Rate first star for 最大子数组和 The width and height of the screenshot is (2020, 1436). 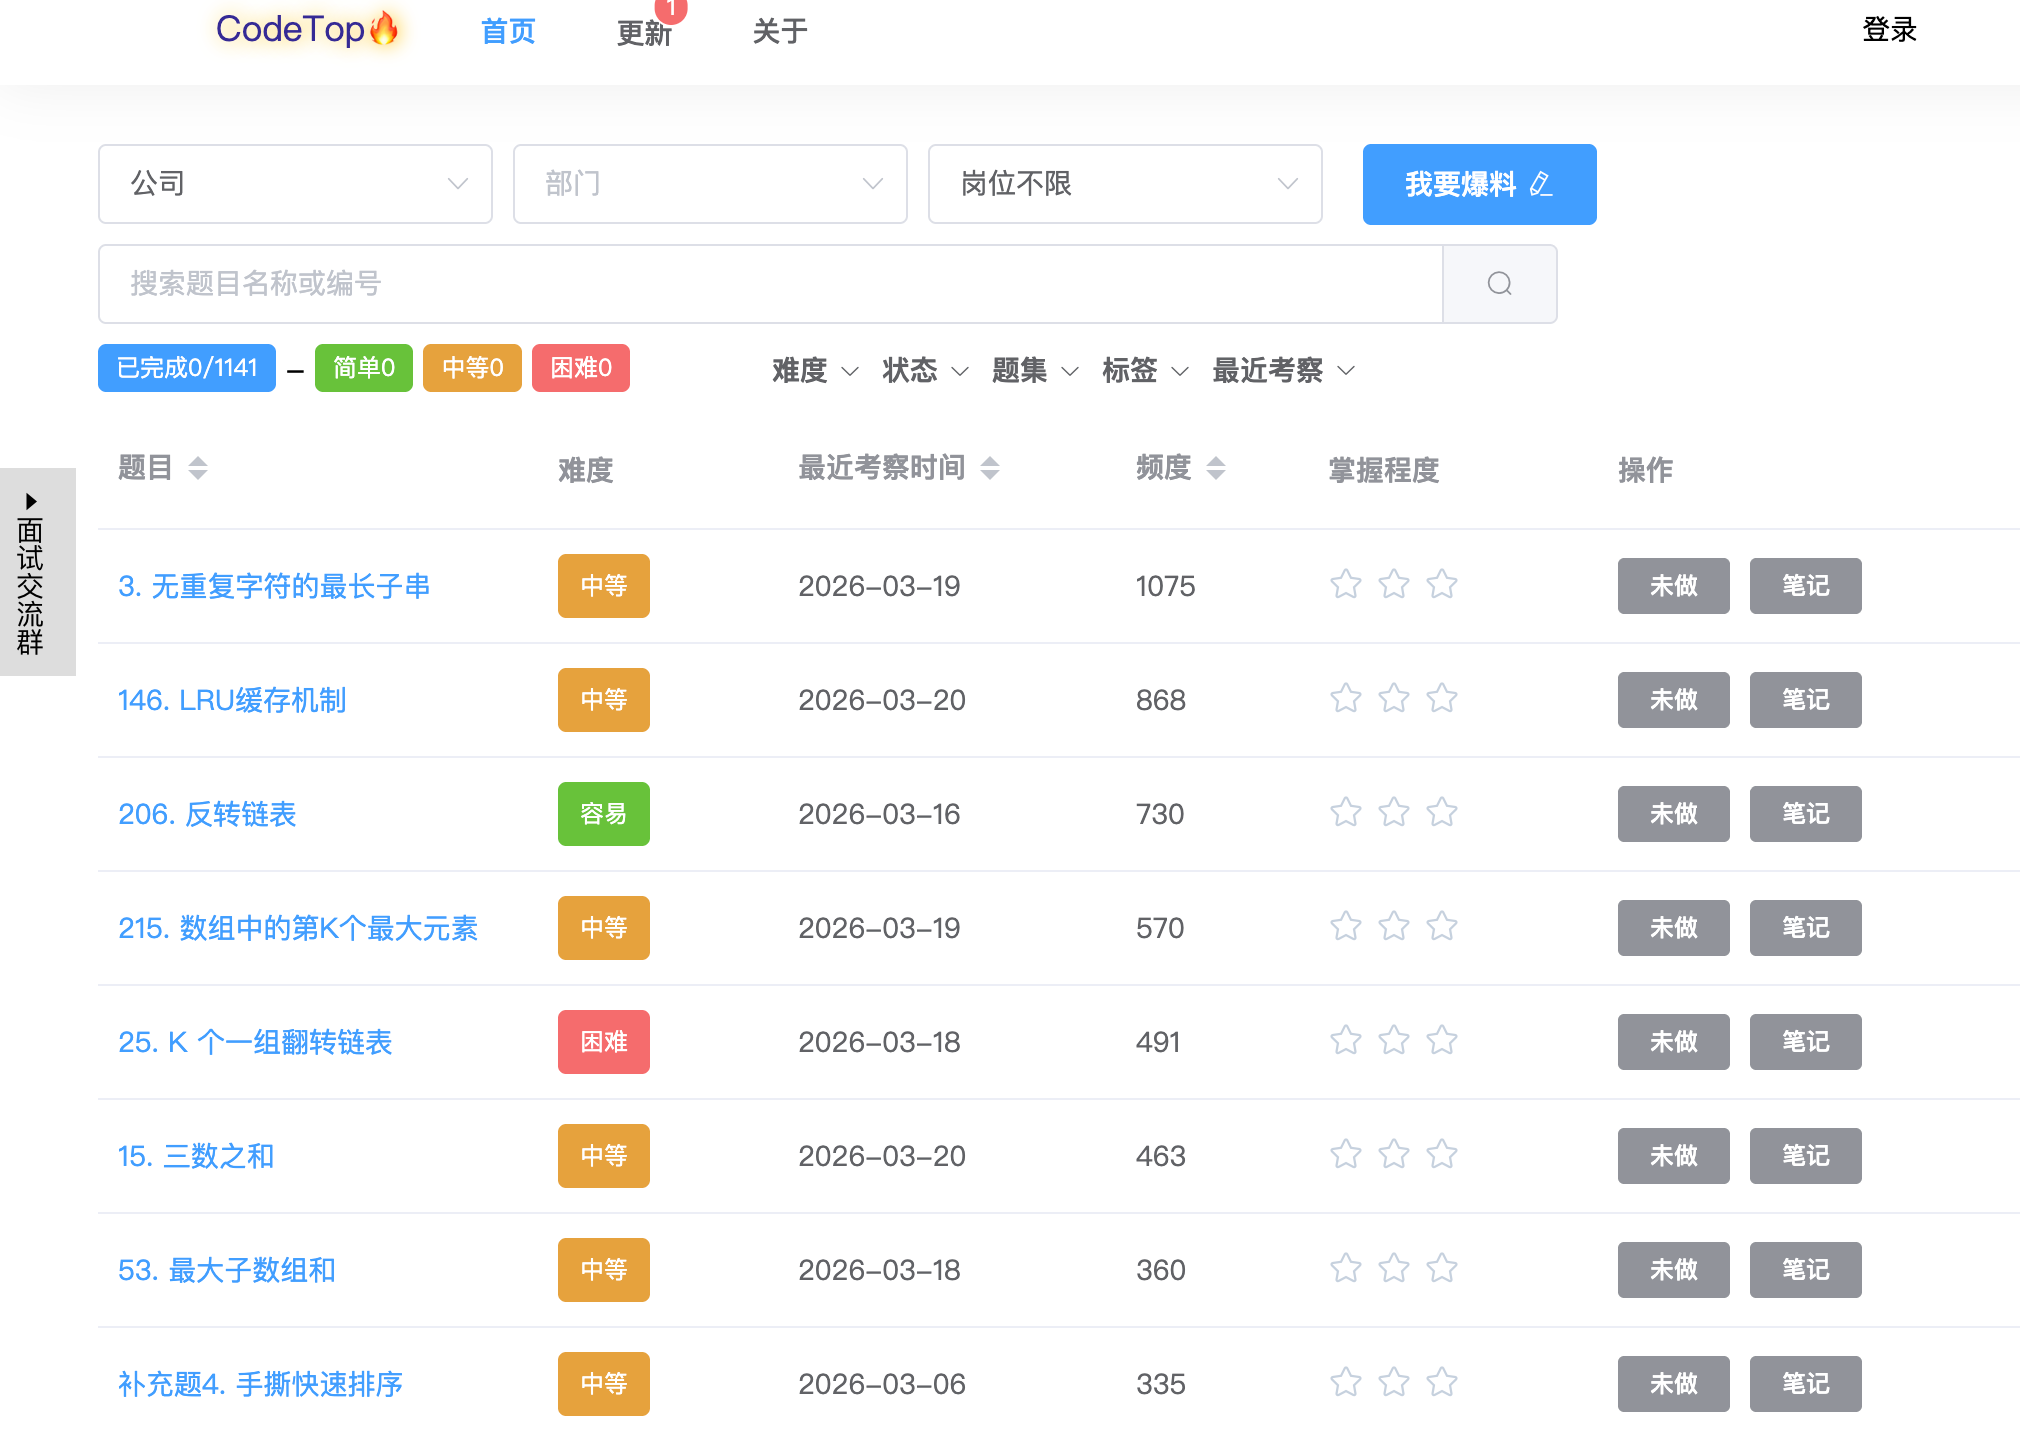[x=1346, y=1268]
